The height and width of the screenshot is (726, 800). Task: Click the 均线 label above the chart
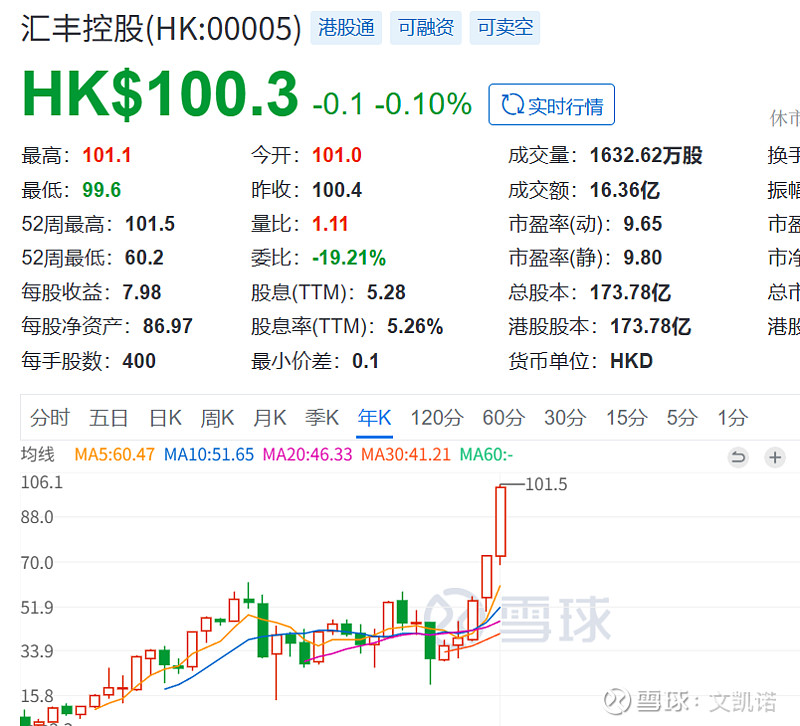(38, 454)
